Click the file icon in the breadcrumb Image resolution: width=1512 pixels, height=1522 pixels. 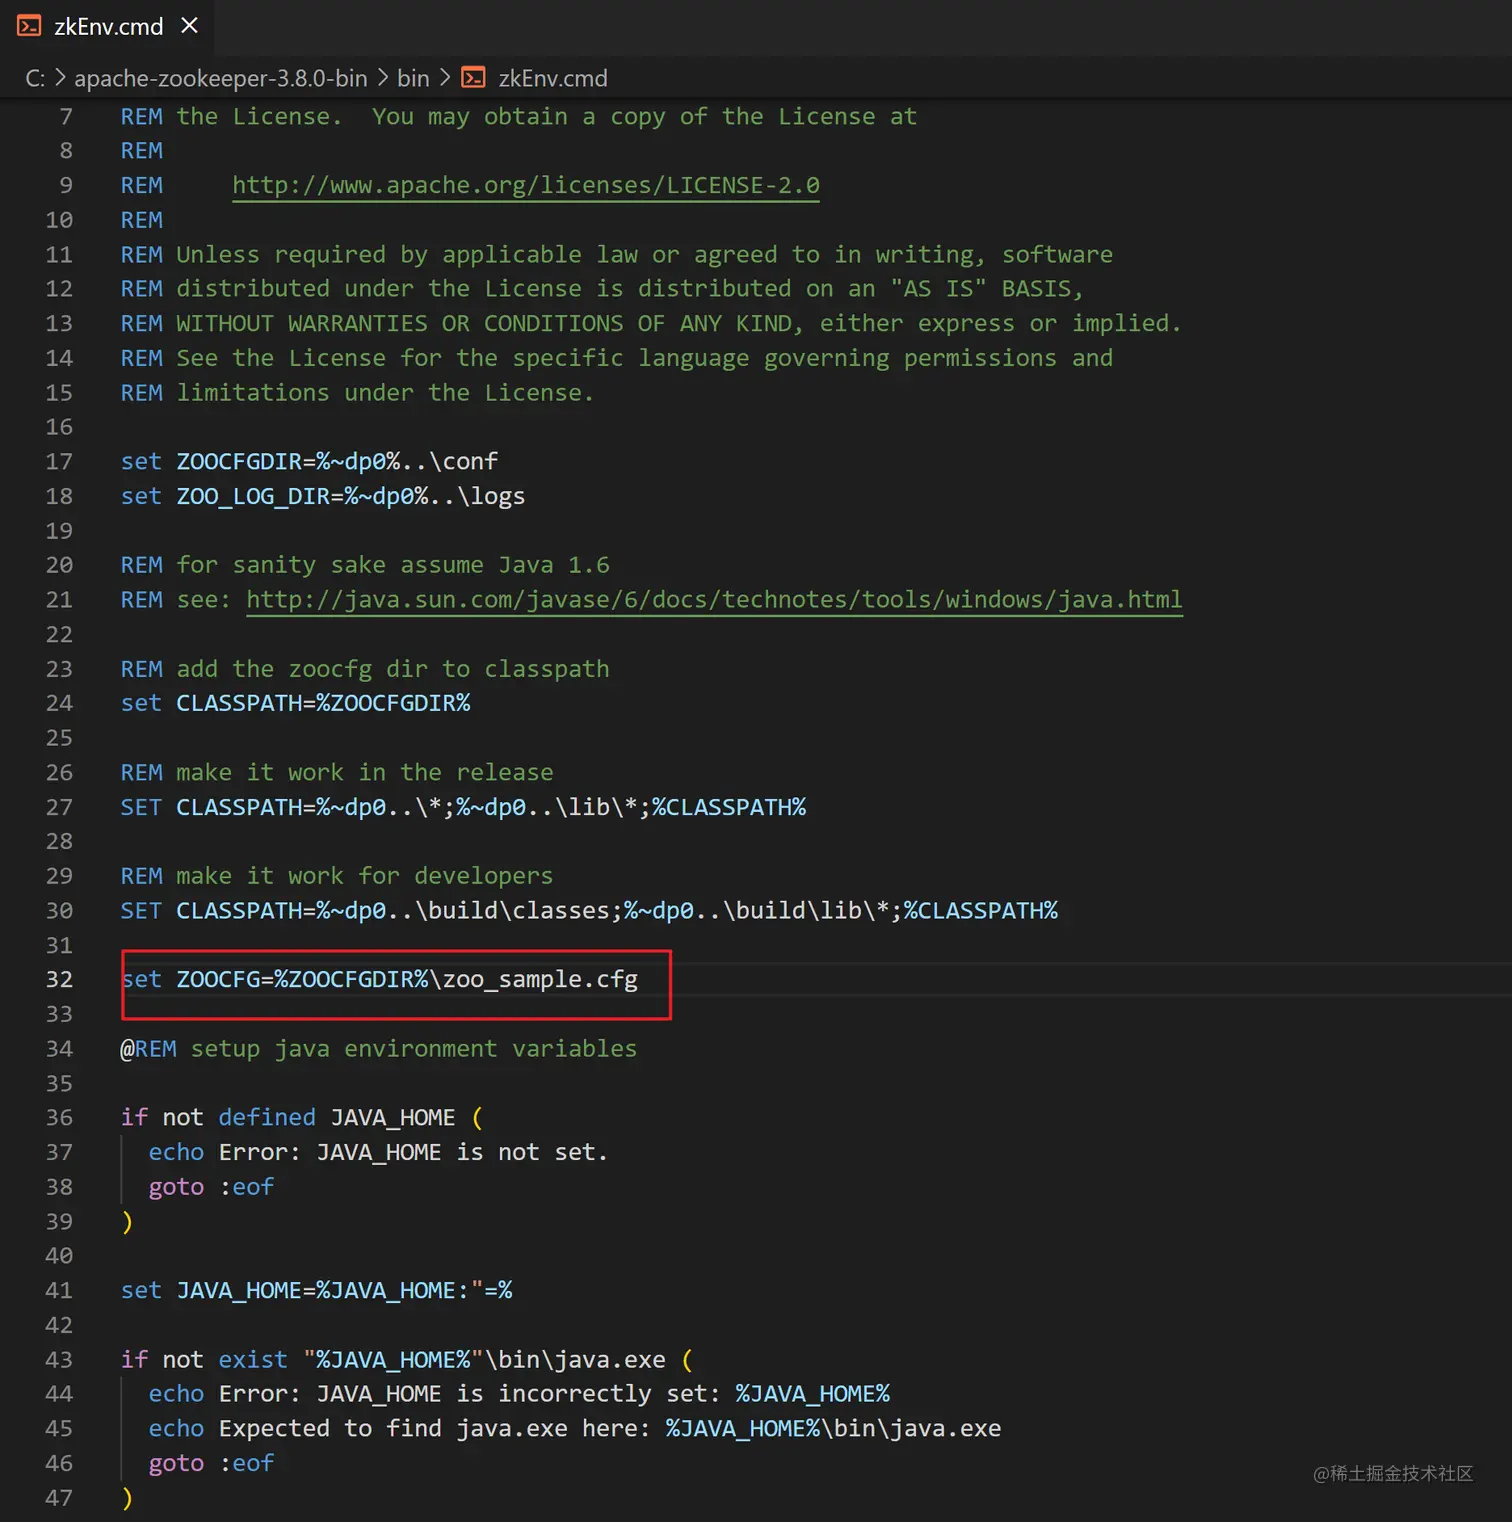click(473, 78)
